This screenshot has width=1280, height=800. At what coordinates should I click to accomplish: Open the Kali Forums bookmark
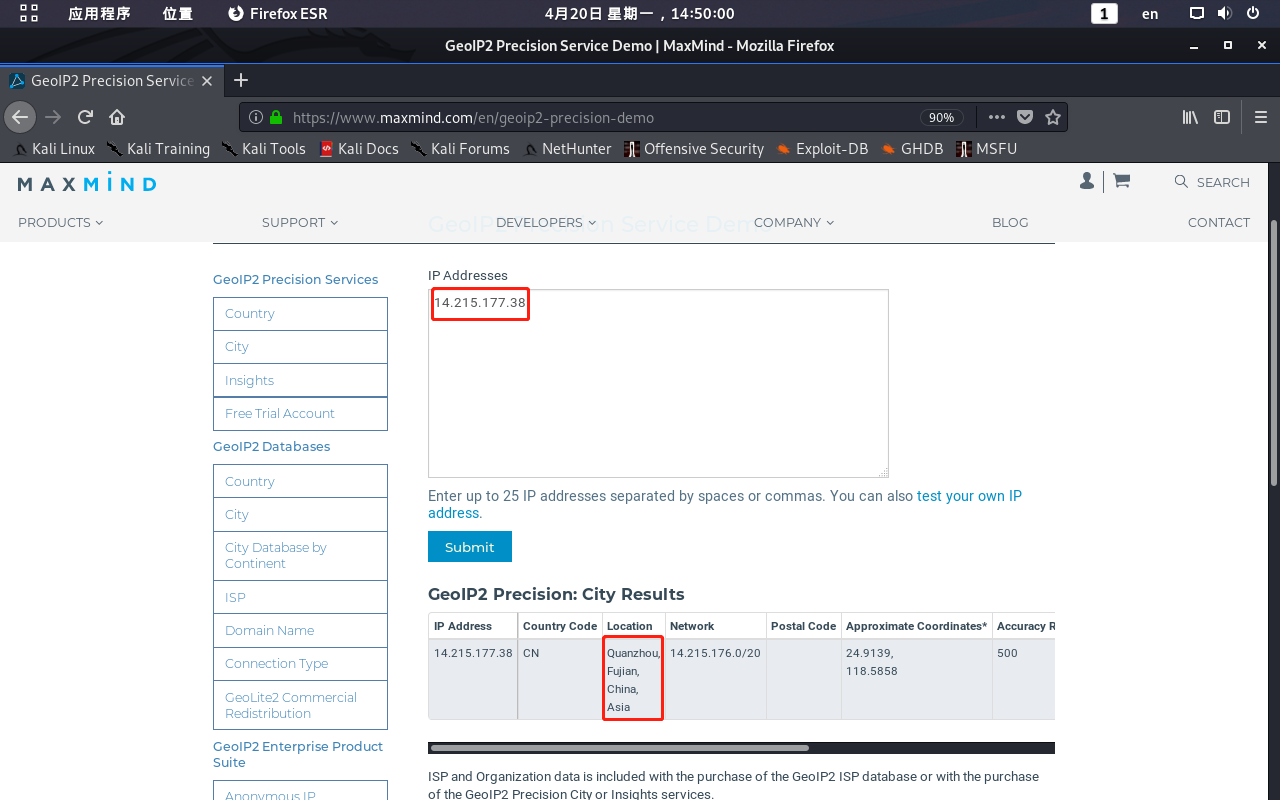tap(461, 149)
